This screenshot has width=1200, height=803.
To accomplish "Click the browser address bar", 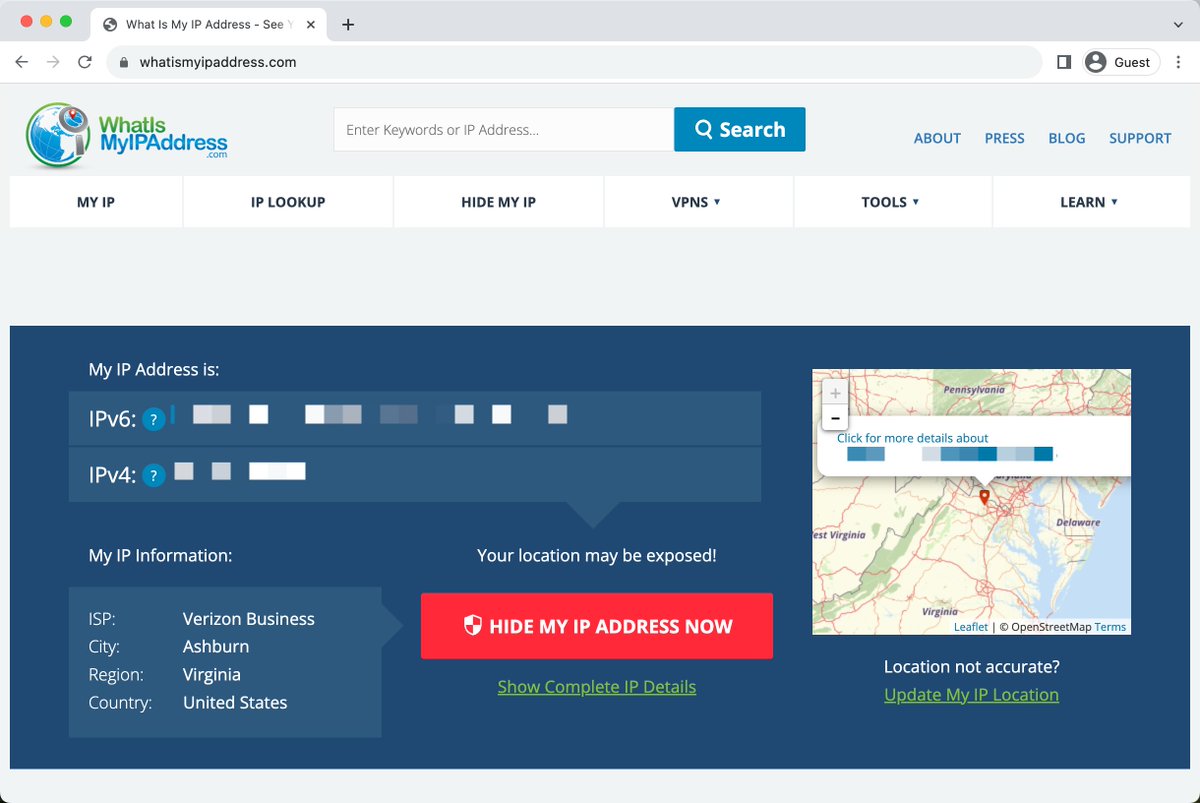I will (x=574, y=62).
